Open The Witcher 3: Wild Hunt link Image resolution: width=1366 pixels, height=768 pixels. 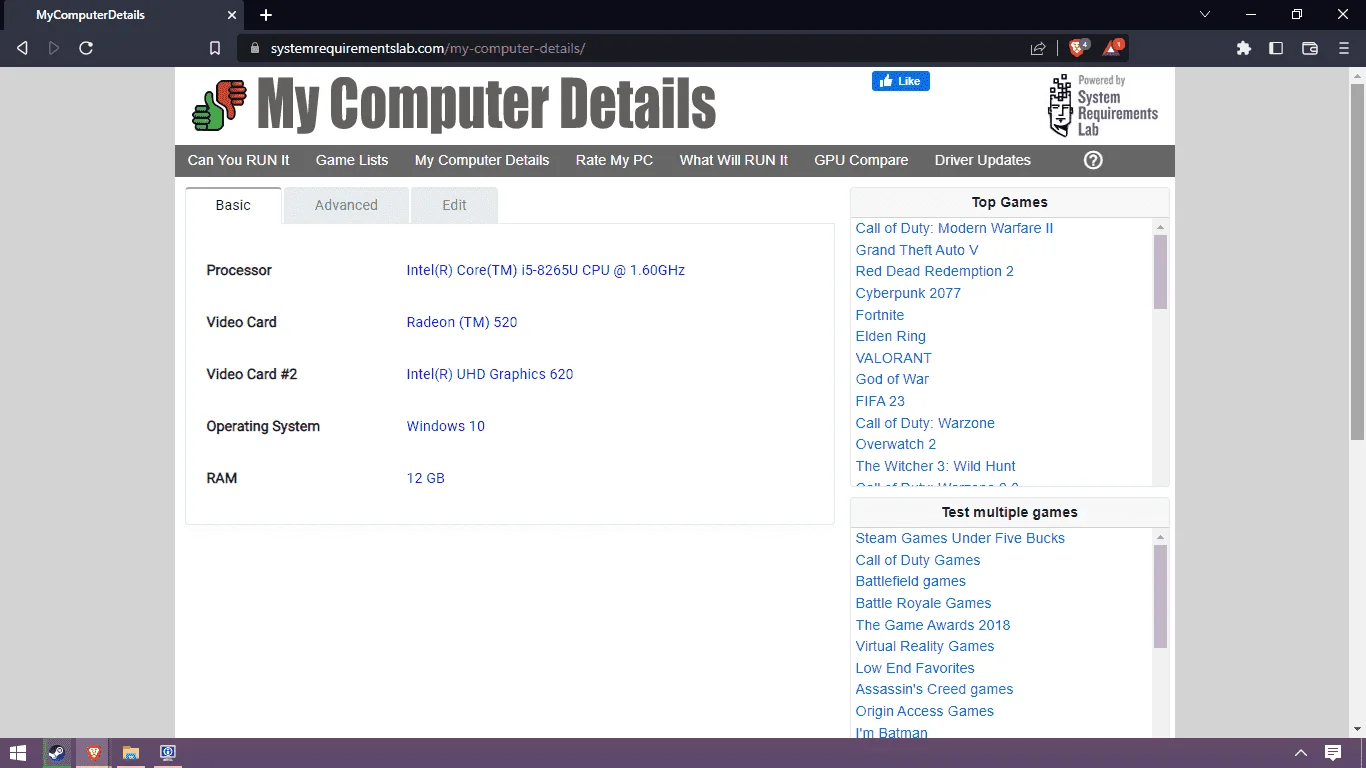[936, 466]
